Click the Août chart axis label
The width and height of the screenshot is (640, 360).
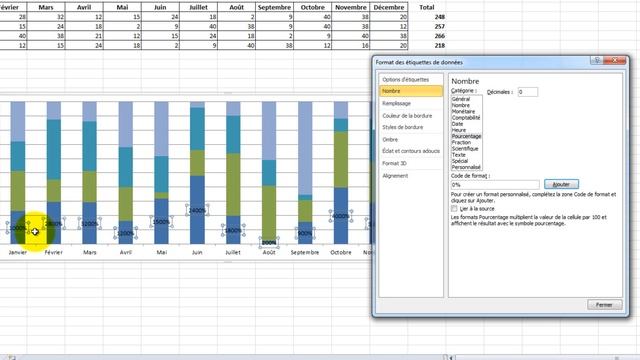[269, 252]
